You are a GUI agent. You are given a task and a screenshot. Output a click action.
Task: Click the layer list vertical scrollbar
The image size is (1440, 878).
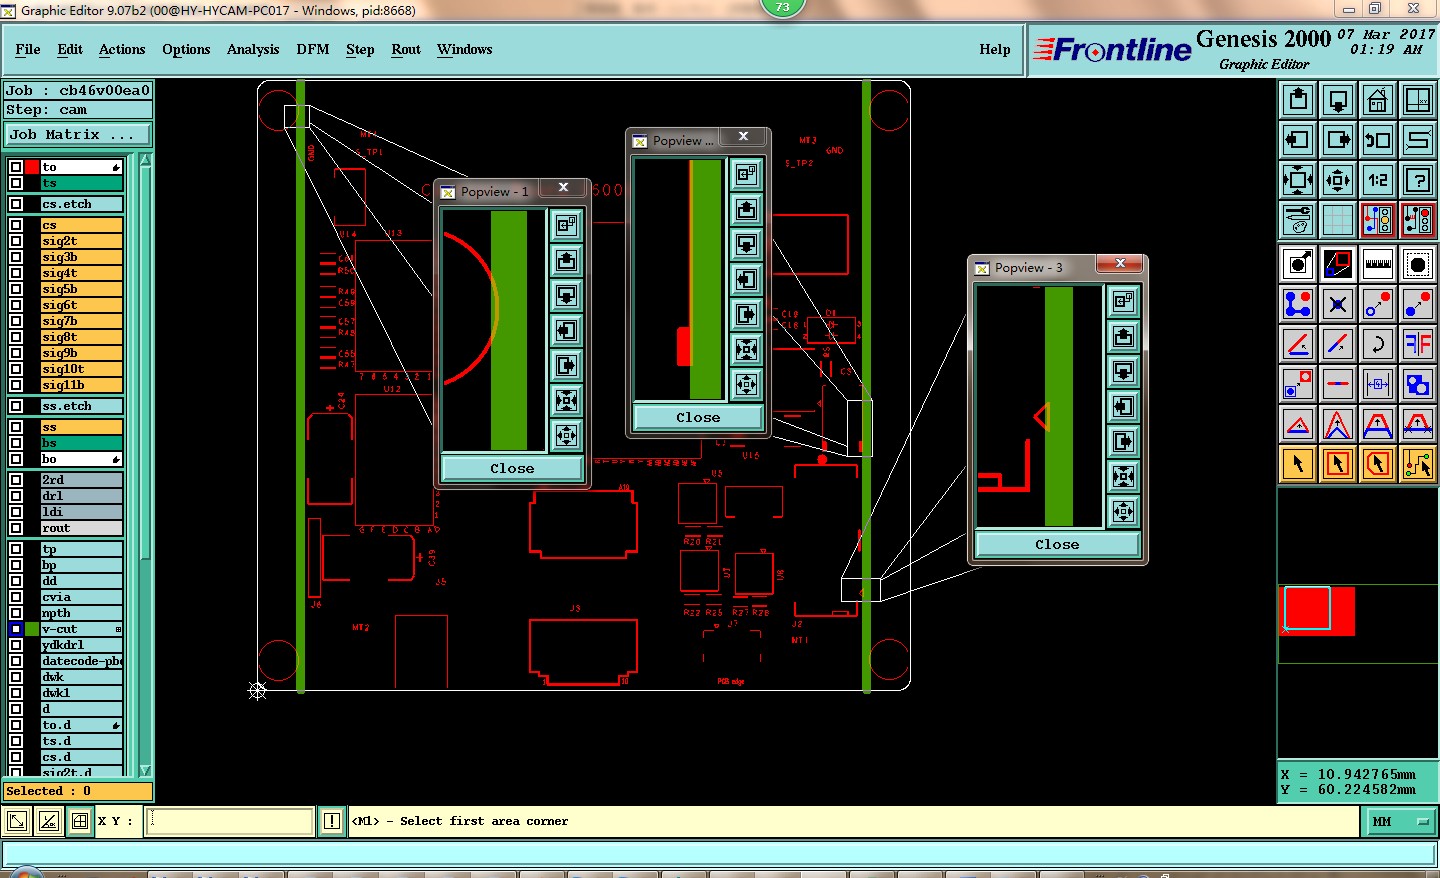[145, 465]
